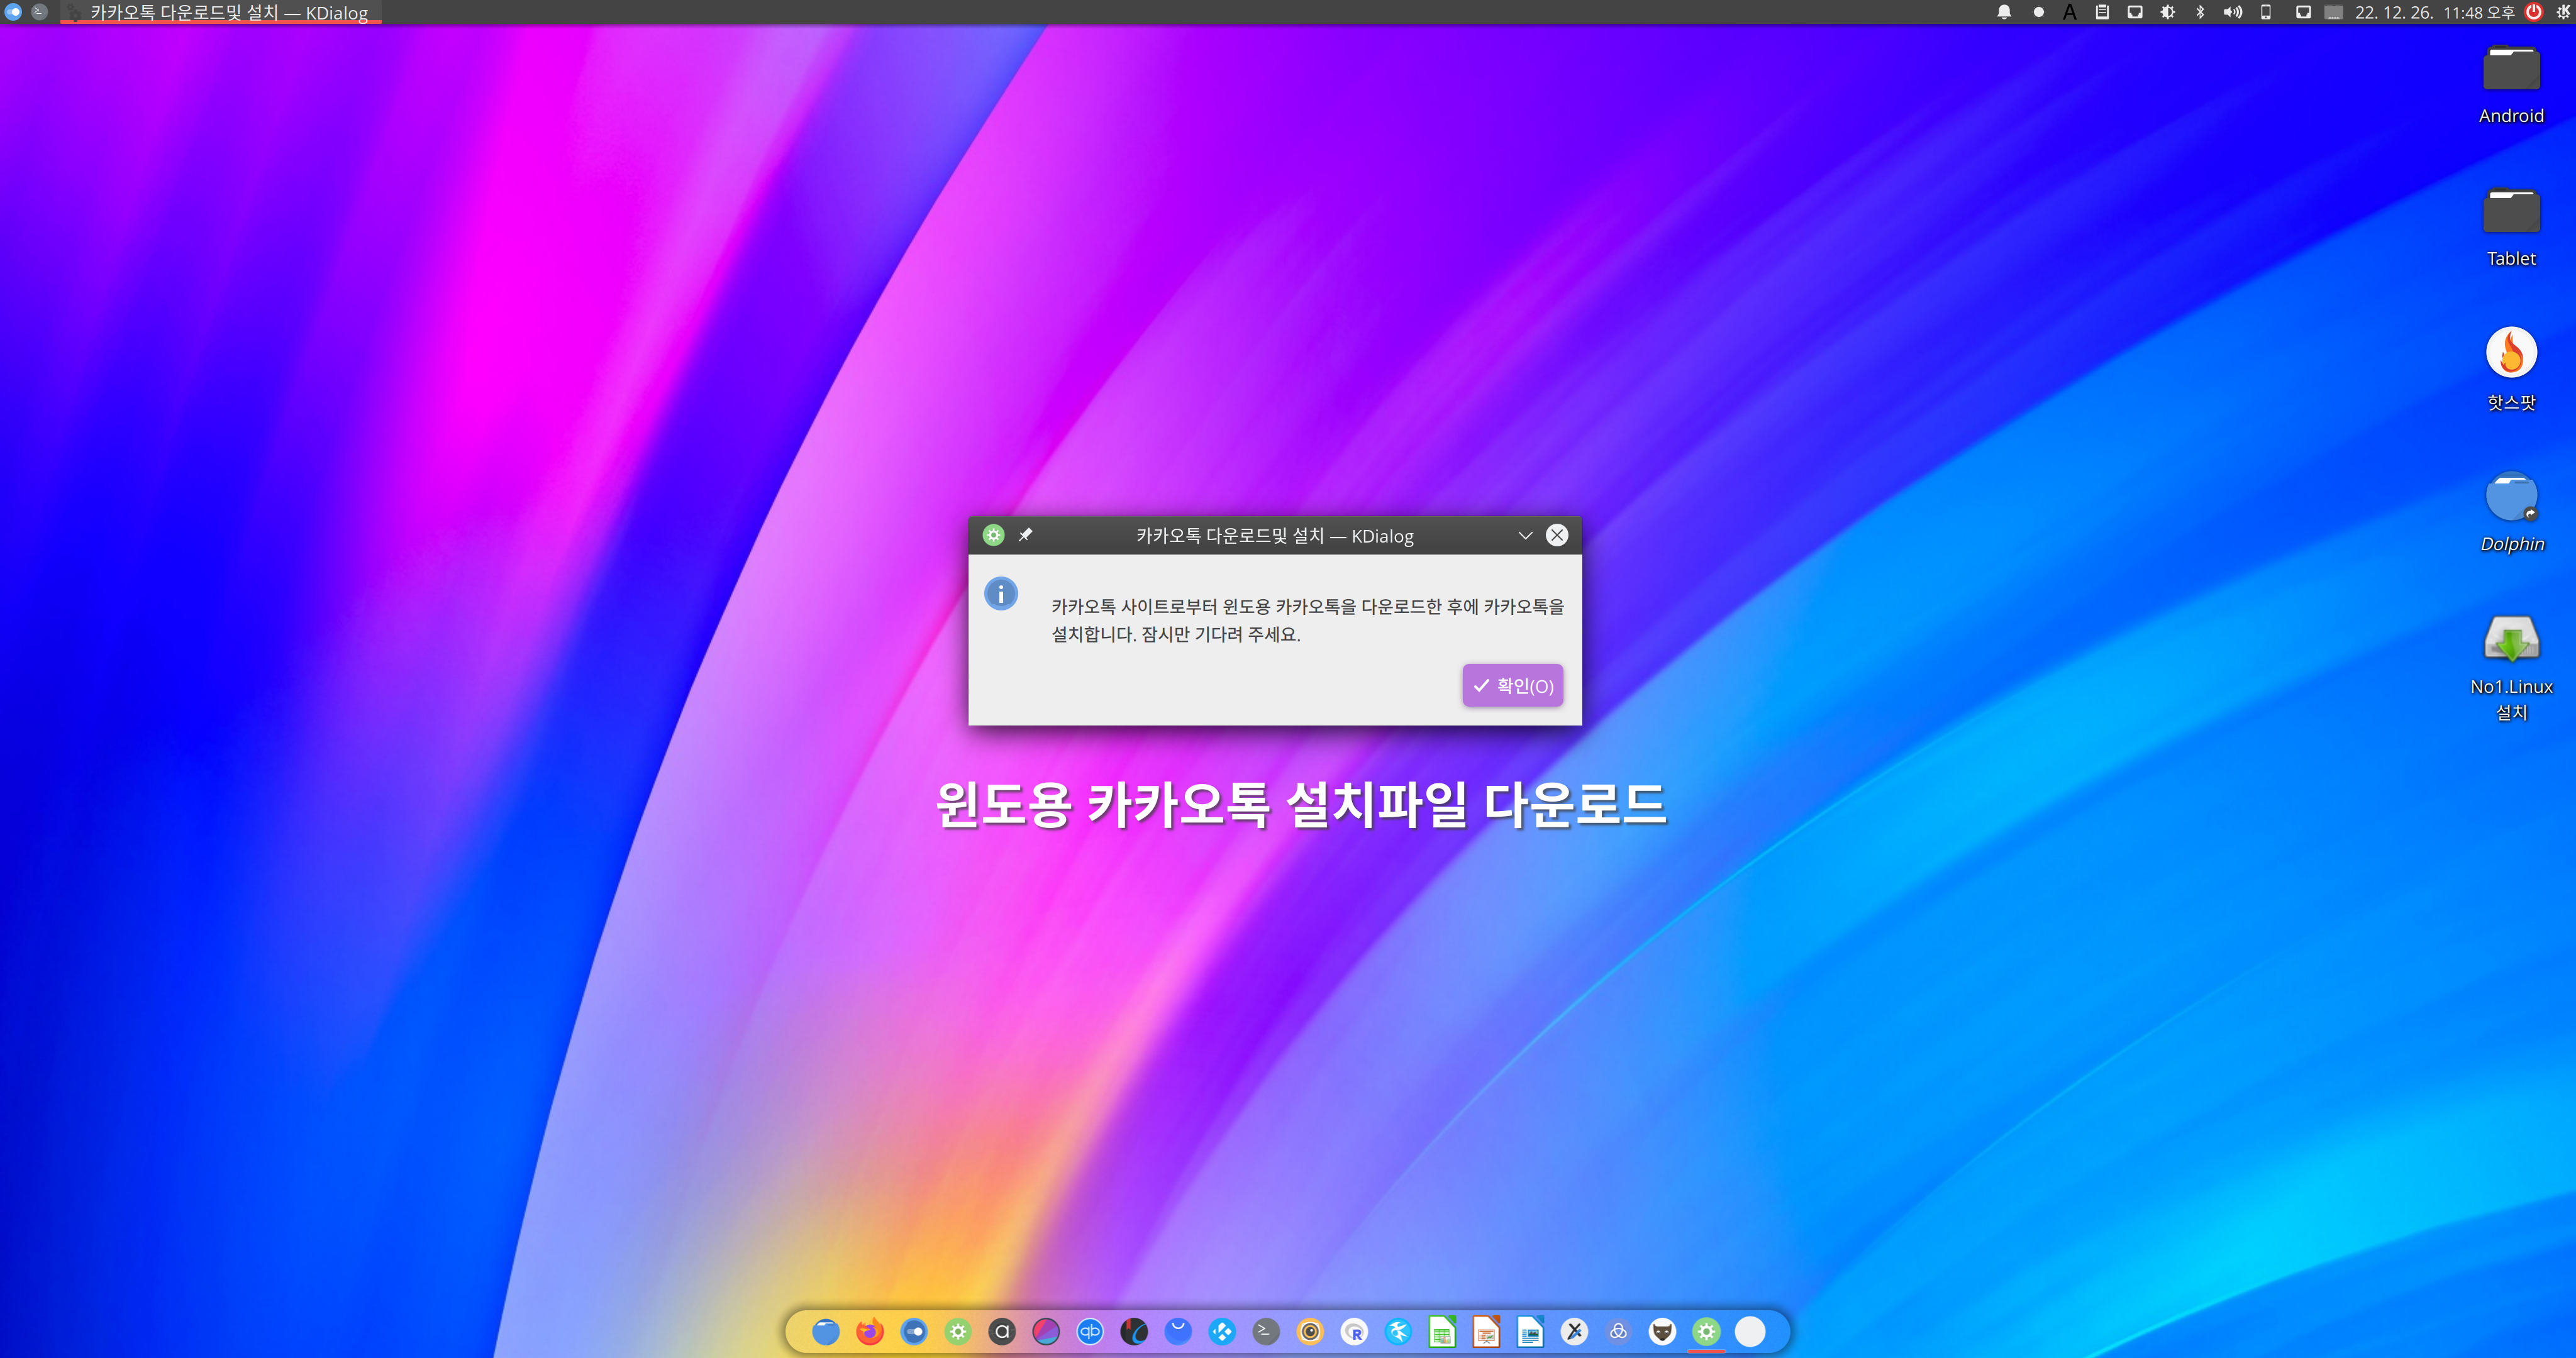Open the three-circles app in dock
The image size is (2576, 1358).
pyautogui.click(x=1618, y=1331)
